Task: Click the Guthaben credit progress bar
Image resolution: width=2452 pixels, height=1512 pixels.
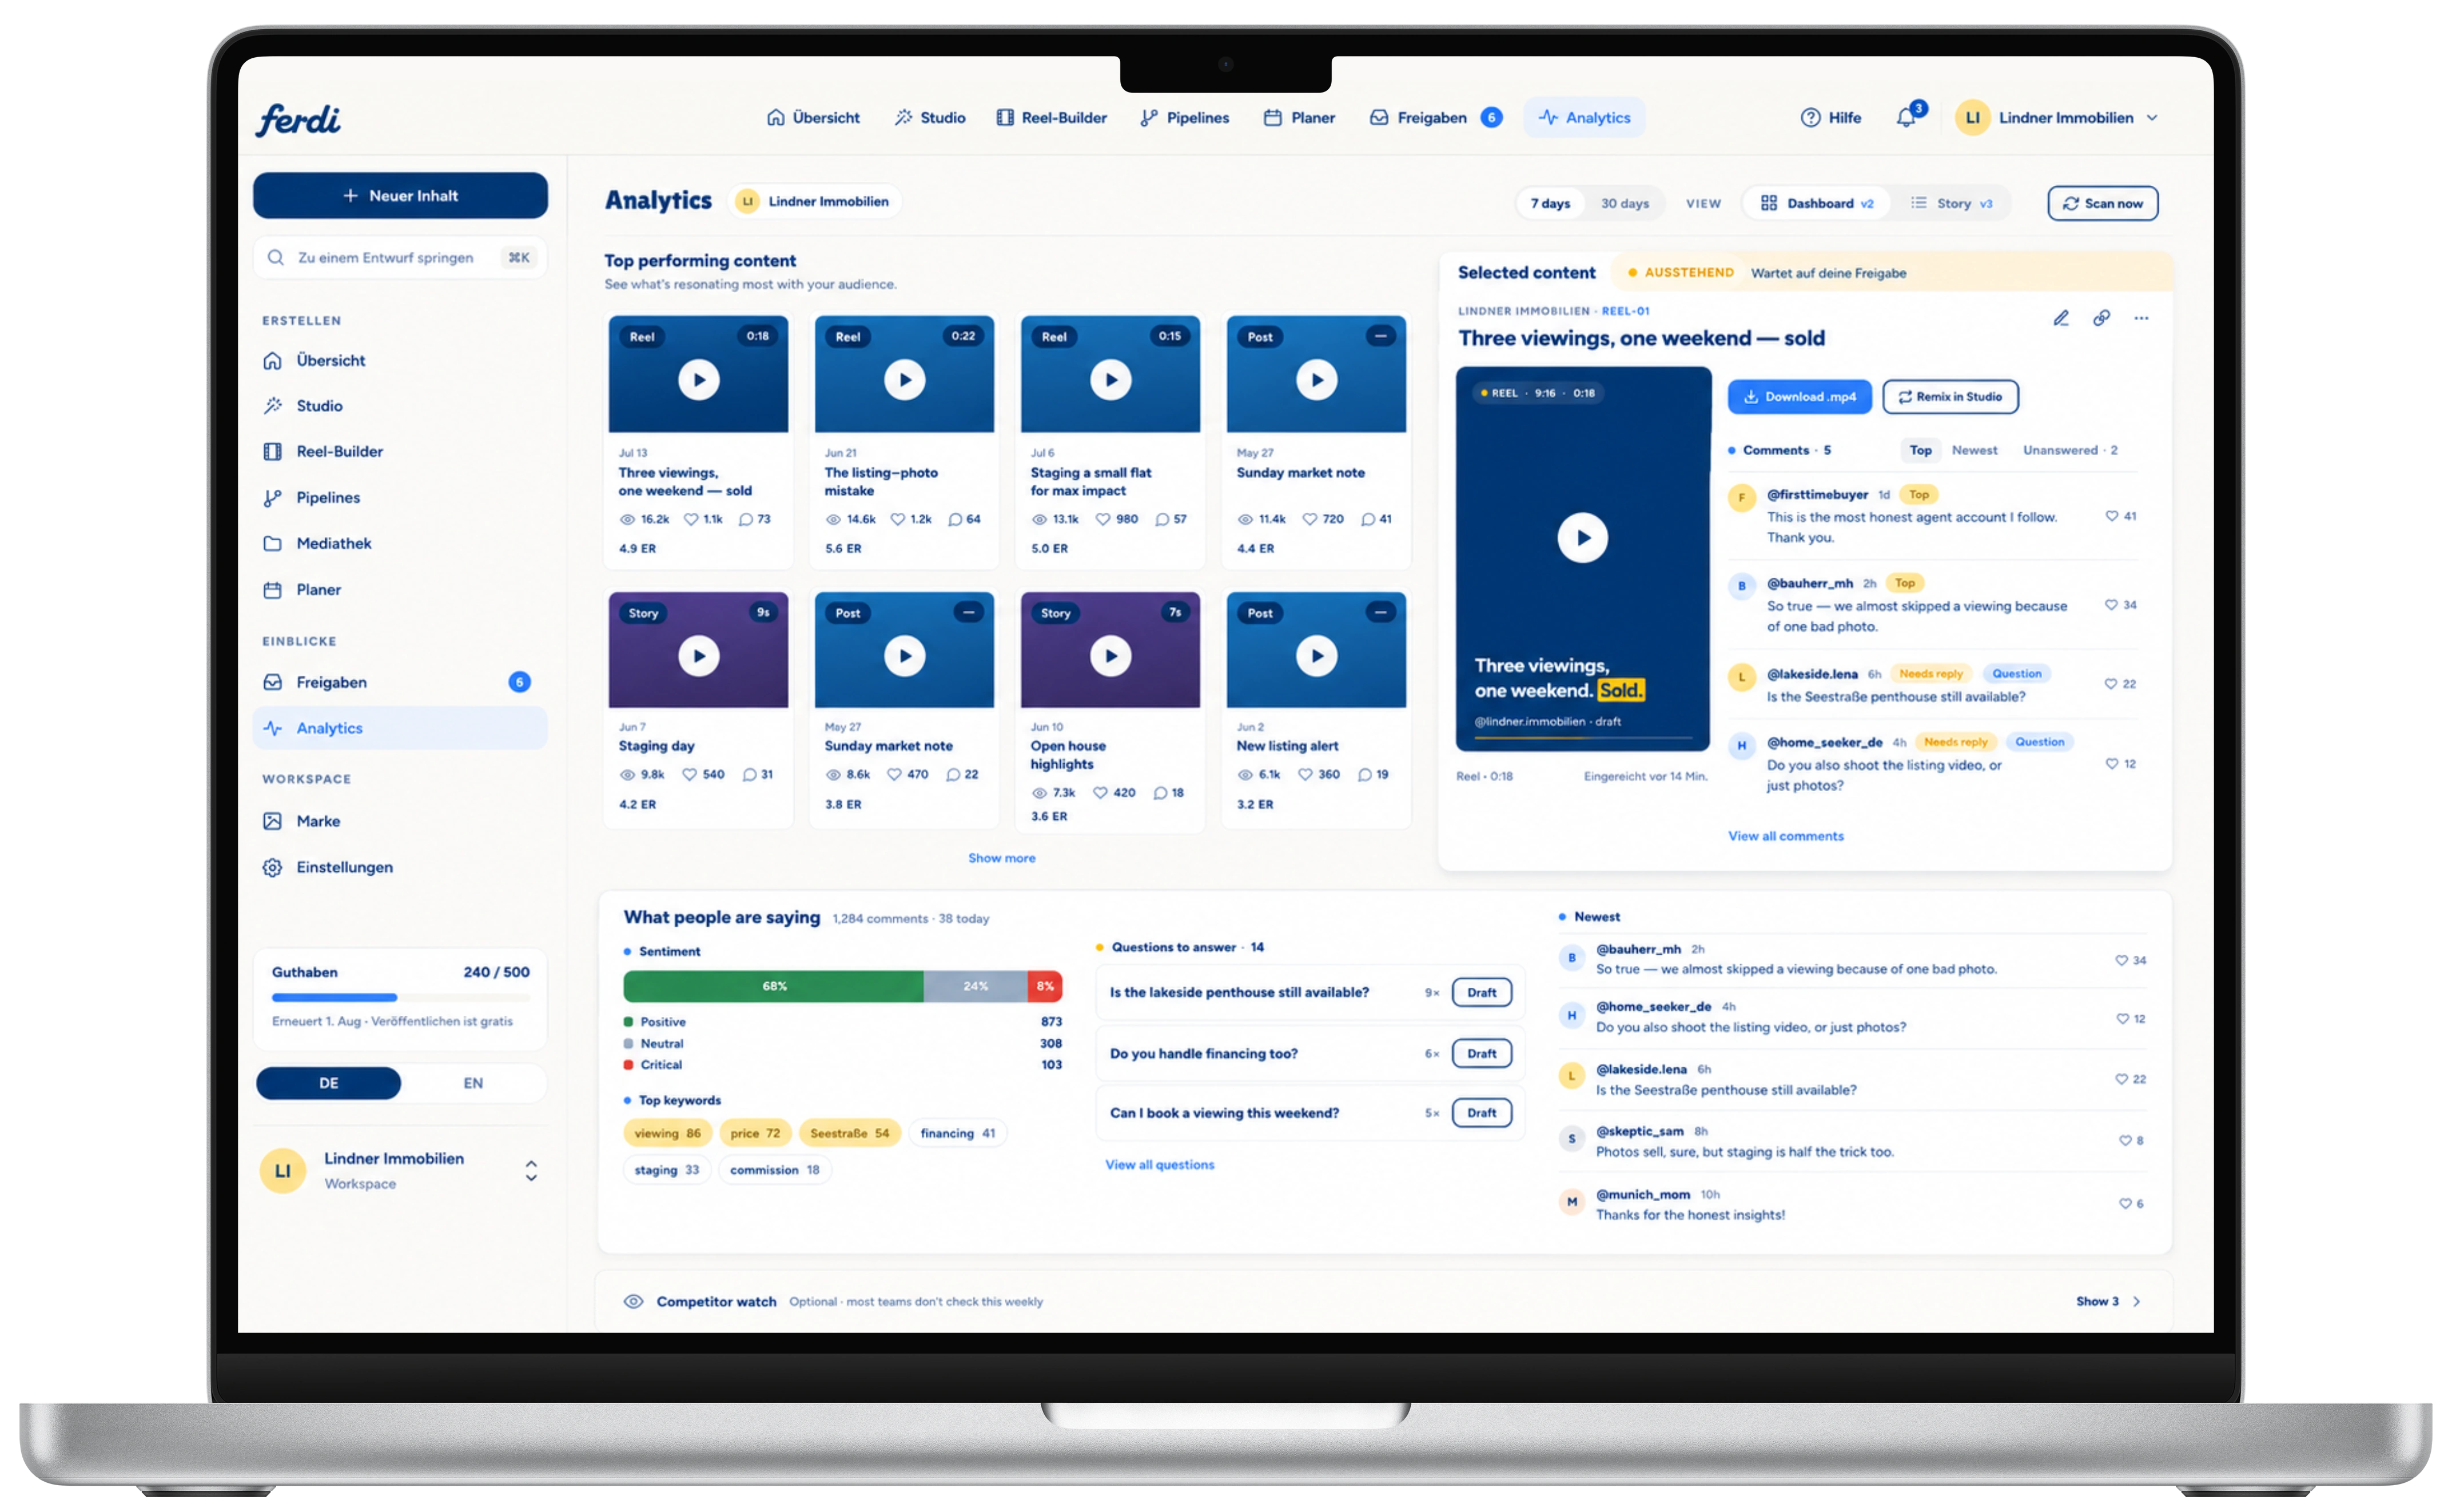Action: point(400,998)
